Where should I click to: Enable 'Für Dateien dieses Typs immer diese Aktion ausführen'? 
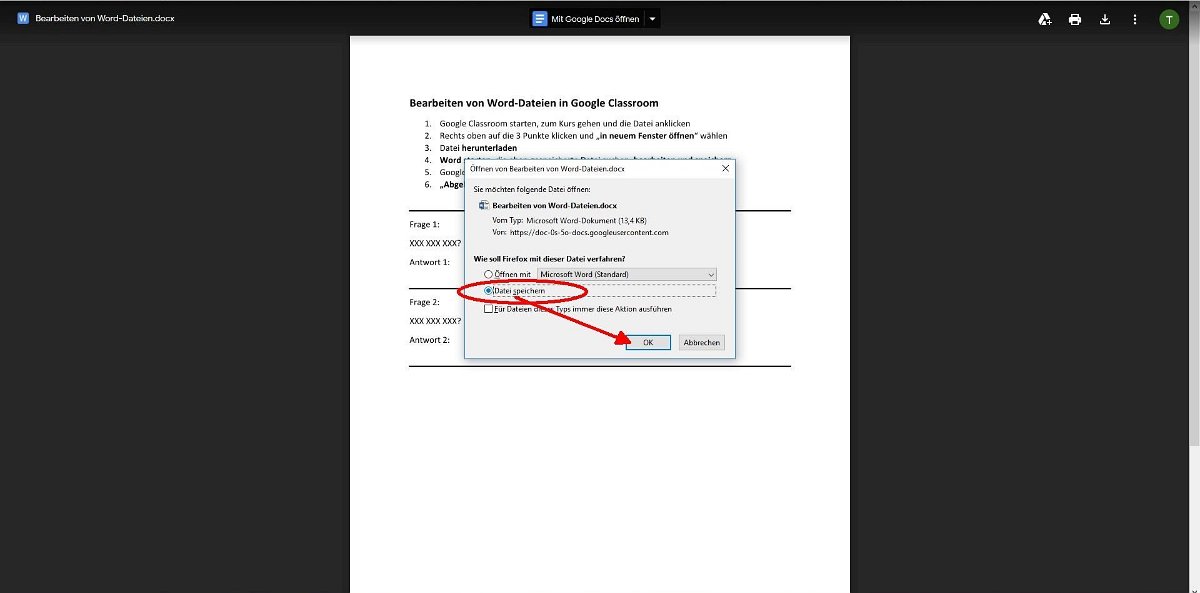488,309
